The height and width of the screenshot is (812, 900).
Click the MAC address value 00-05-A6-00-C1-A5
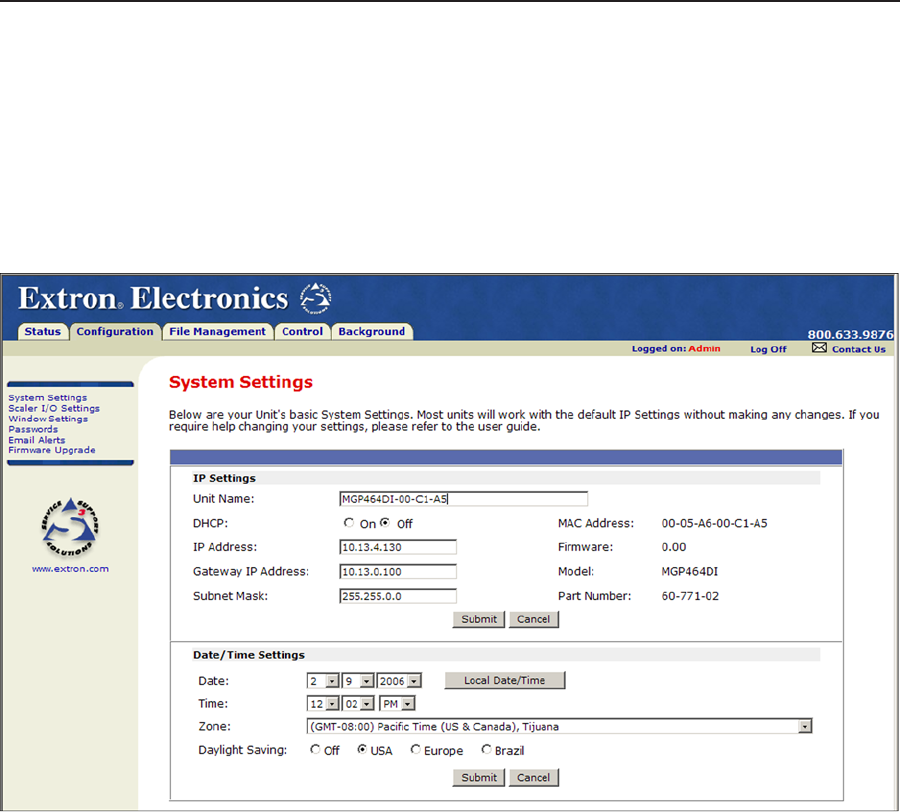click(x=714, y=523)
